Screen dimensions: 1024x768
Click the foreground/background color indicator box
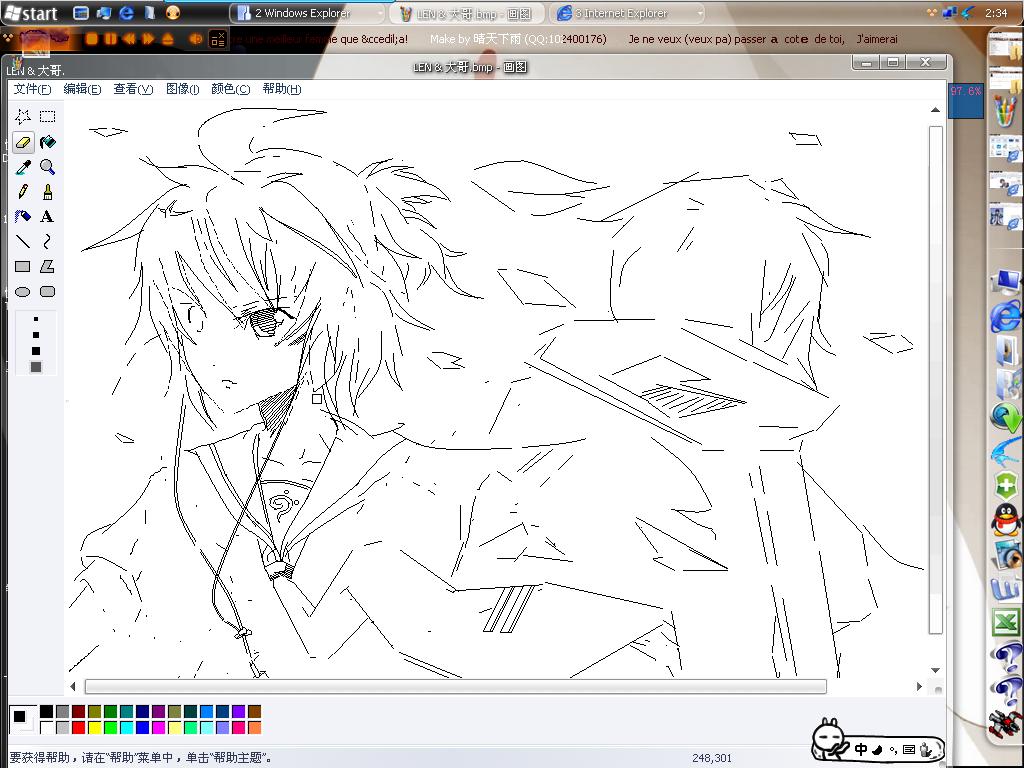(23, 720)
